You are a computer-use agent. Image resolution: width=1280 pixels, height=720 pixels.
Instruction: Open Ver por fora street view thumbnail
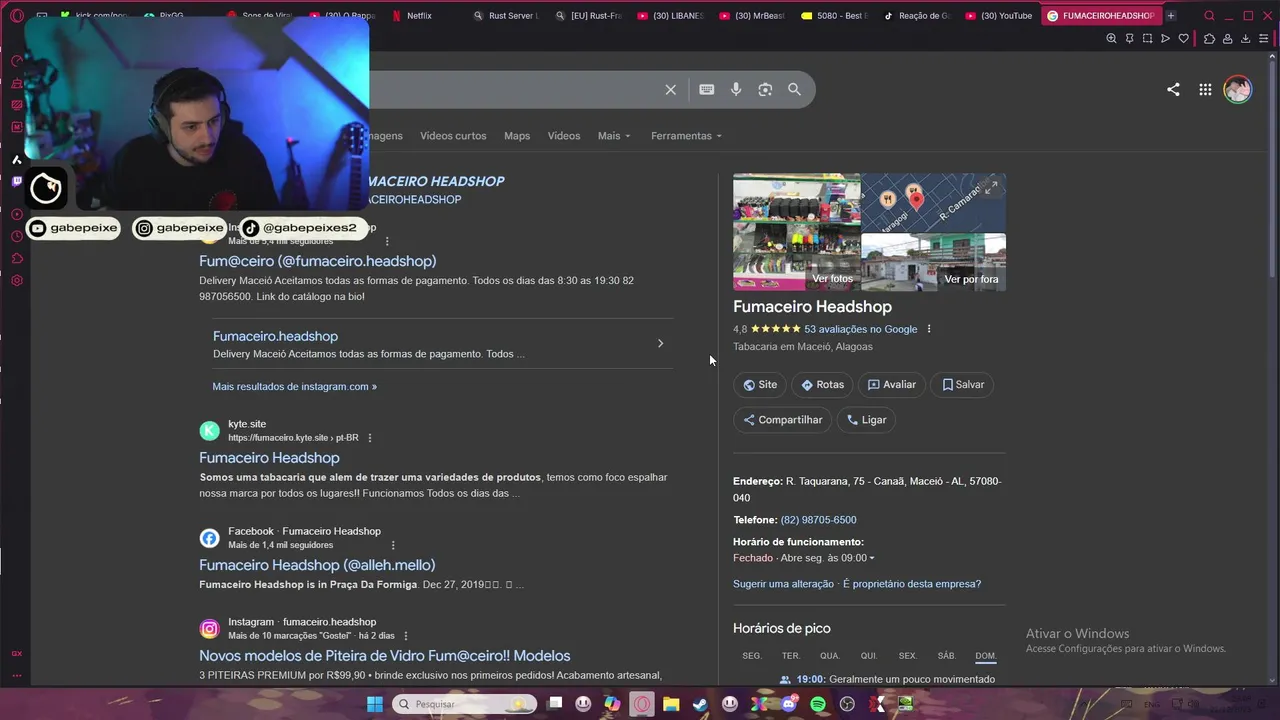(933, 262)
